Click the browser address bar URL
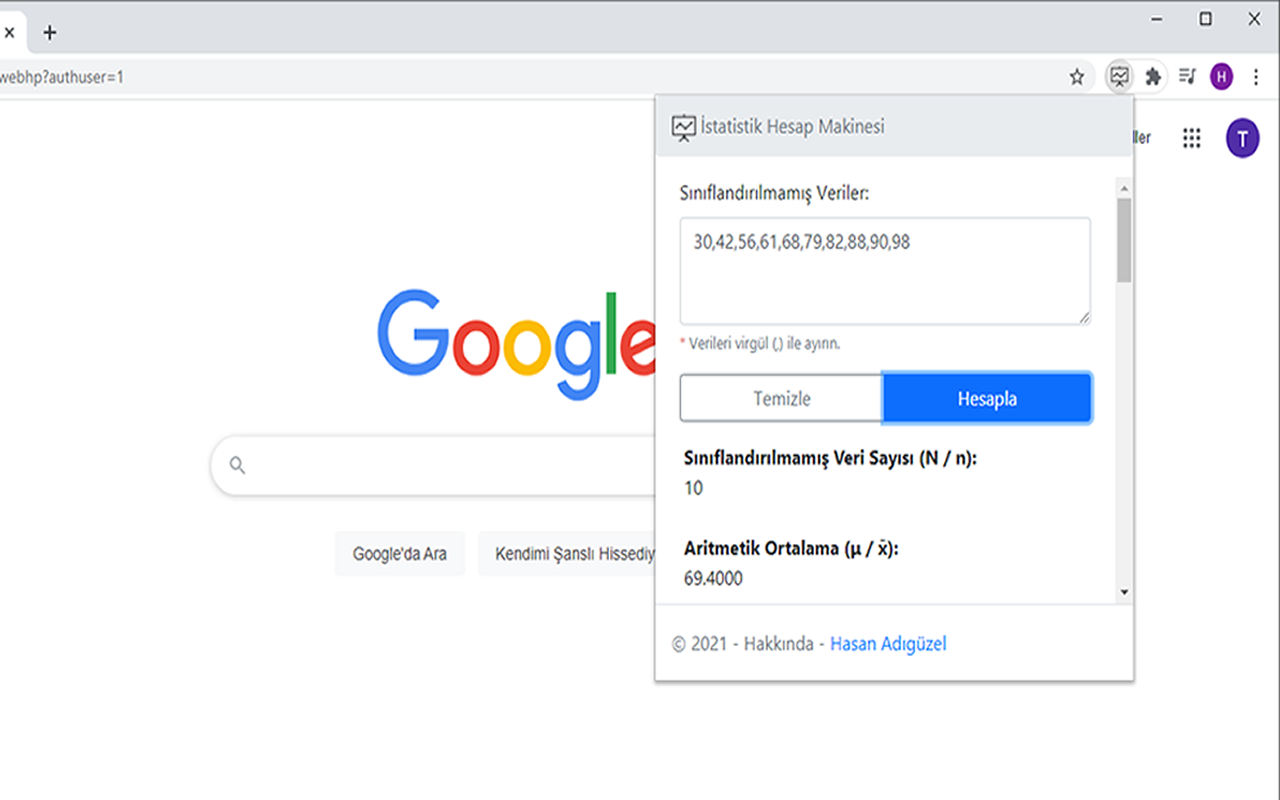 pos(62,77)
